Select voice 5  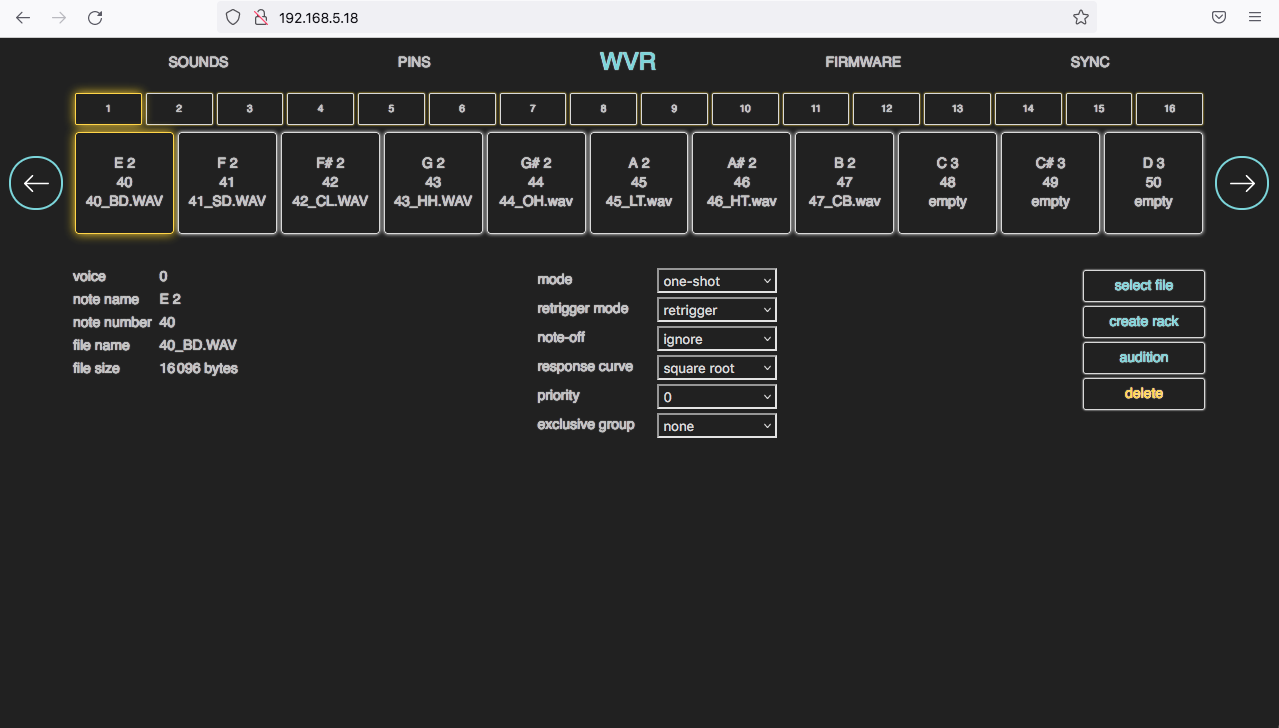point(391,109)
